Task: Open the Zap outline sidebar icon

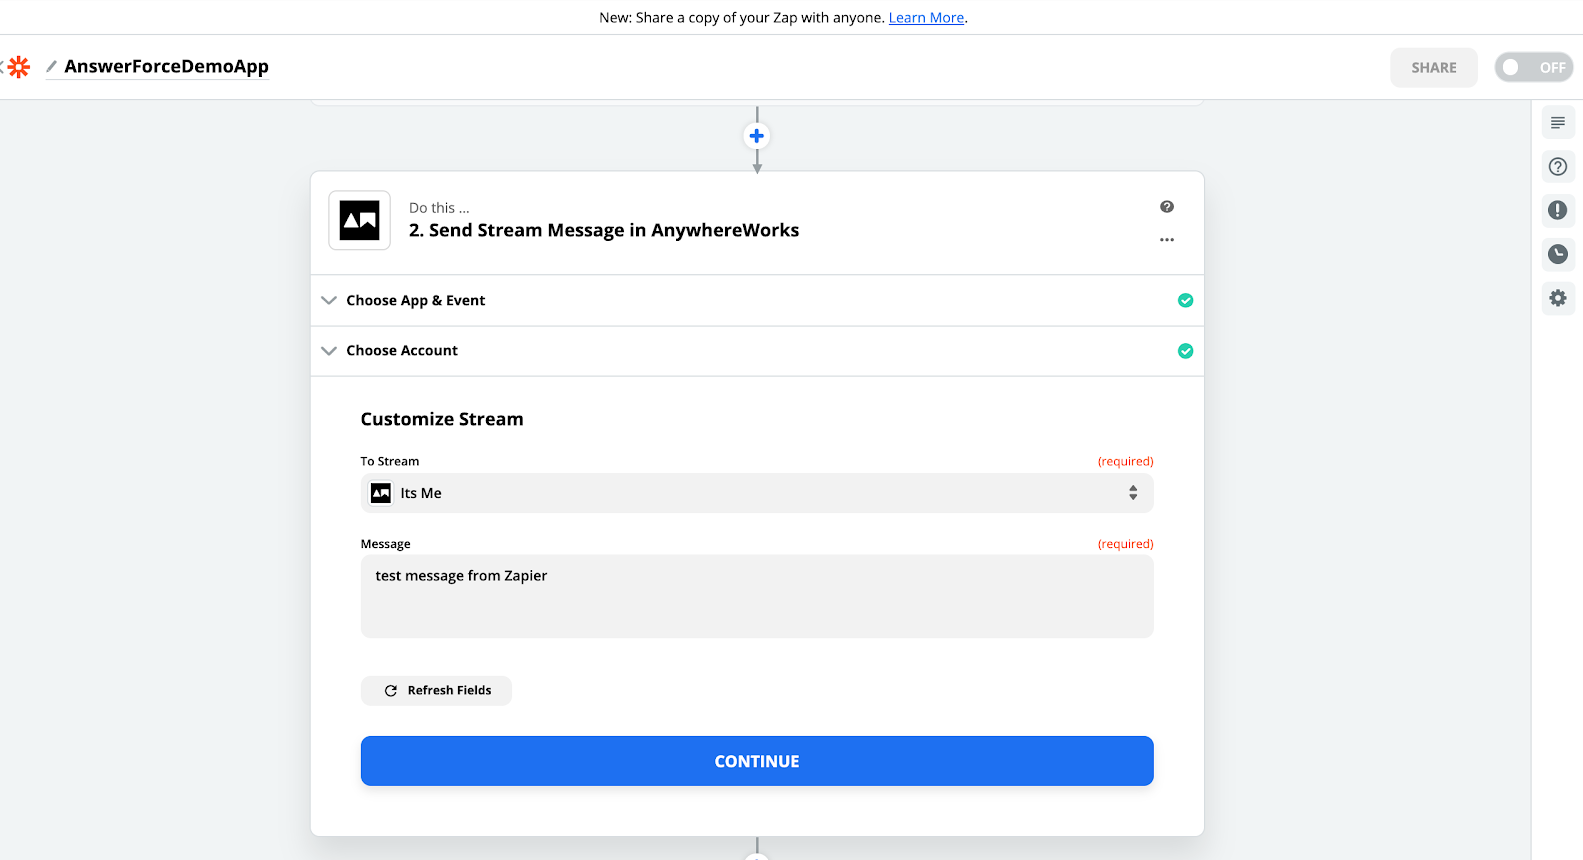Action: tap(1557, 123)
